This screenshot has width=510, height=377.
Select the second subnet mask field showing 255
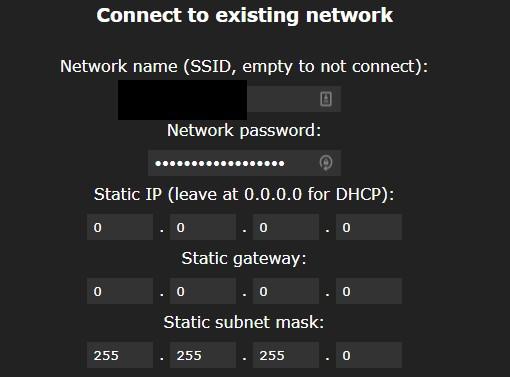coord(203,355)
